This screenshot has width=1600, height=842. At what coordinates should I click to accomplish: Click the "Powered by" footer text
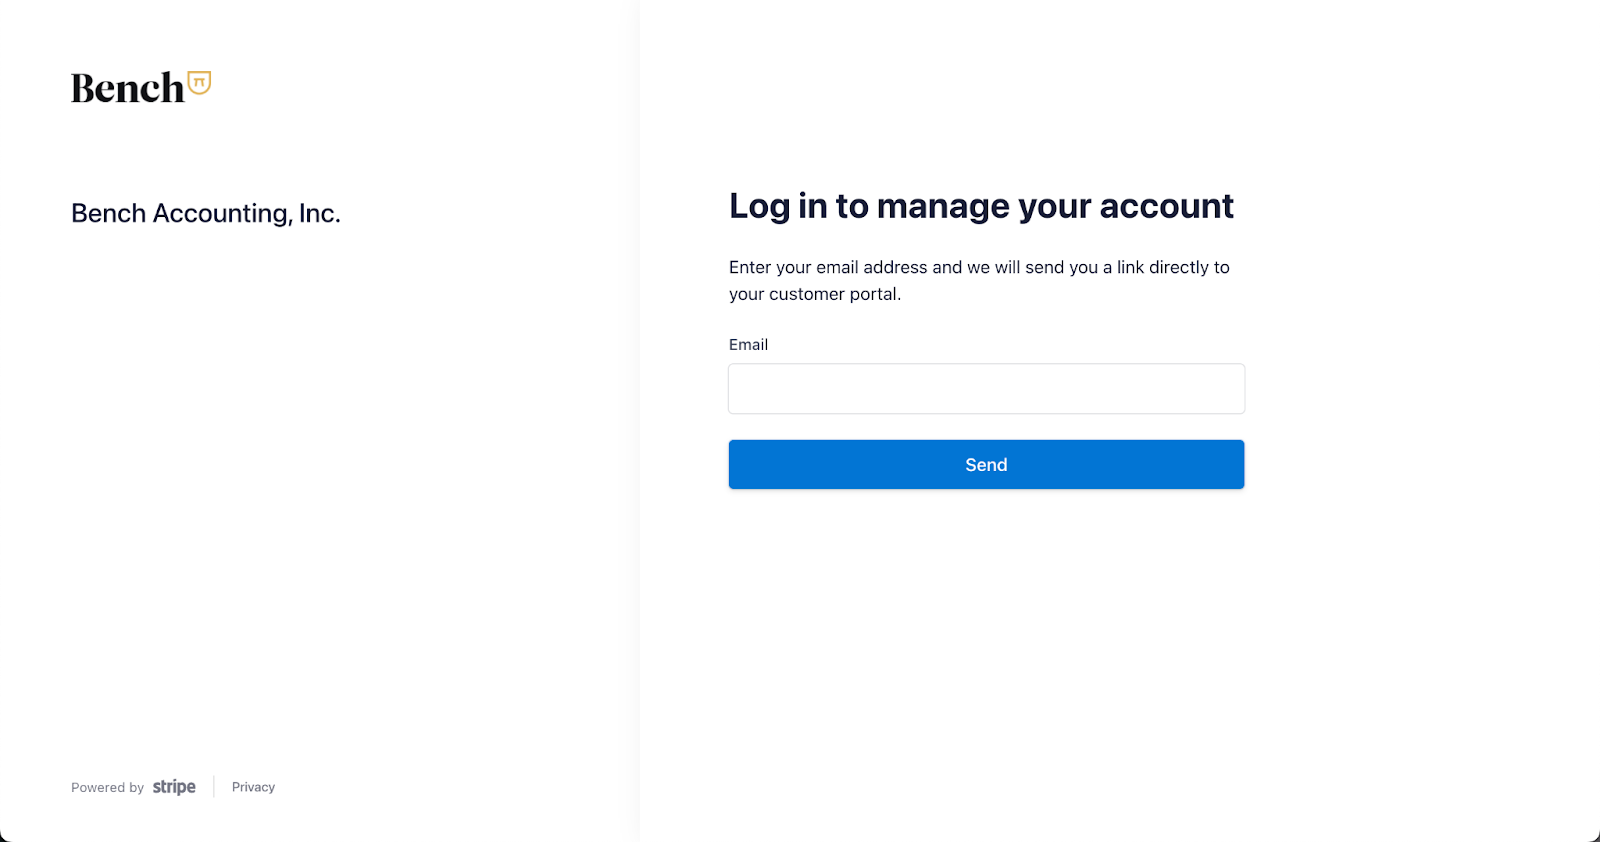point(107,788)
